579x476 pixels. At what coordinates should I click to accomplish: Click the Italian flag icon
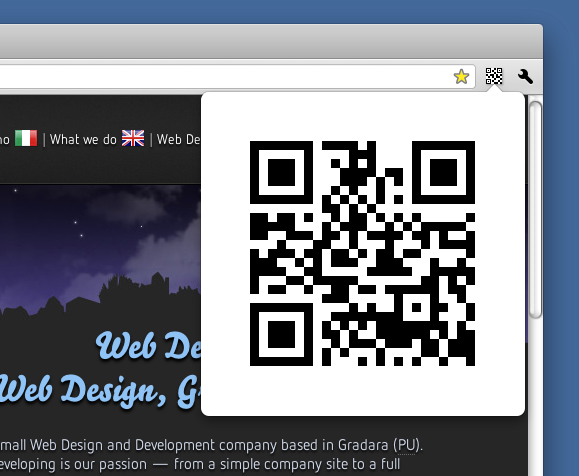pyautogui.click(x=26, y=138)
